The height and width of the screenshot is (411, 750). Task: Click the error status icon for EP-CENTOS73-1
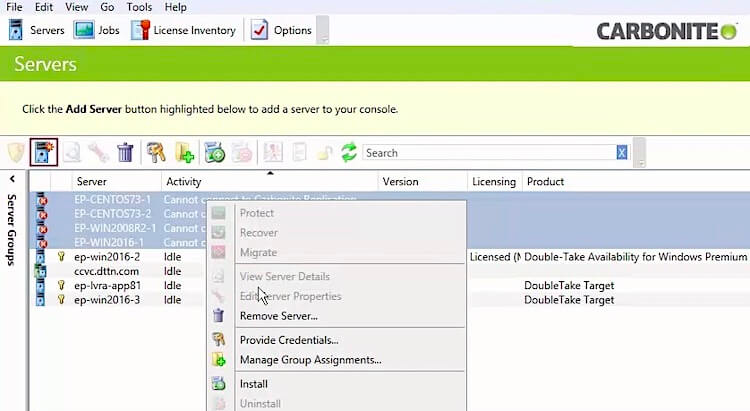43,200
